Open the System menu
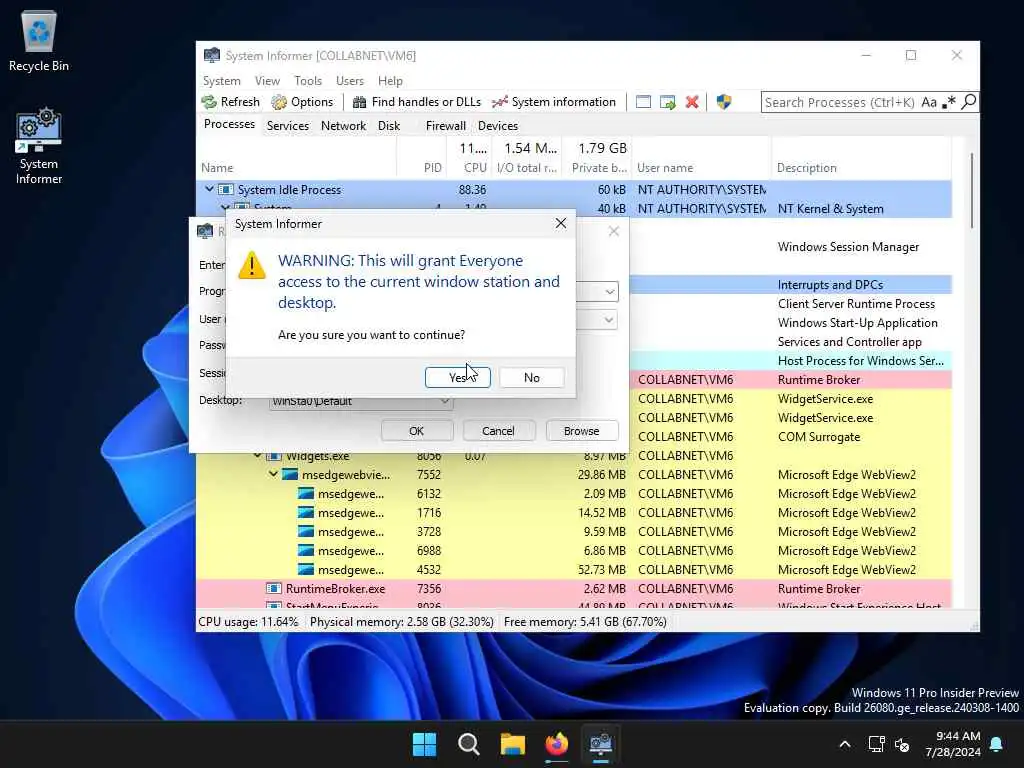This screenshot has height=768, width=1024. [221, 81]
